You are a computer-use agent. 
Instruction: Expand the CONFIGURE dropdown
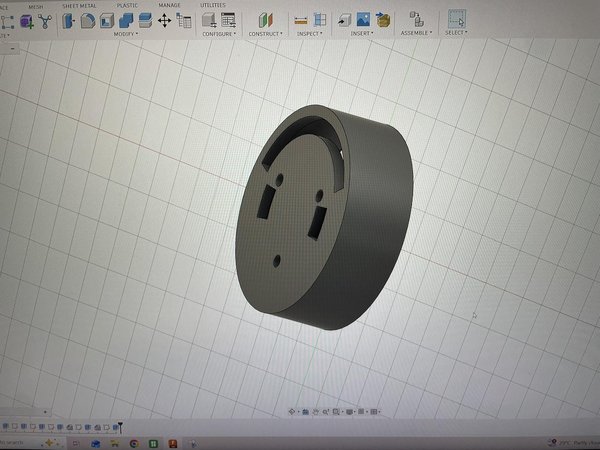[219, 34]
